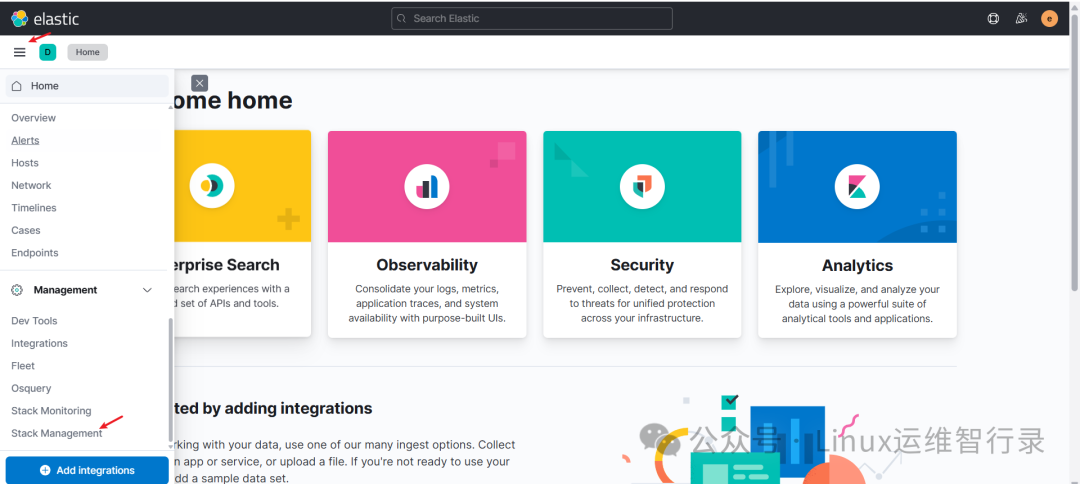Image resolution: width=1080 pixels, height=484 pixels.
Task: Click the side navigation scrollbar
Action: 171,380
